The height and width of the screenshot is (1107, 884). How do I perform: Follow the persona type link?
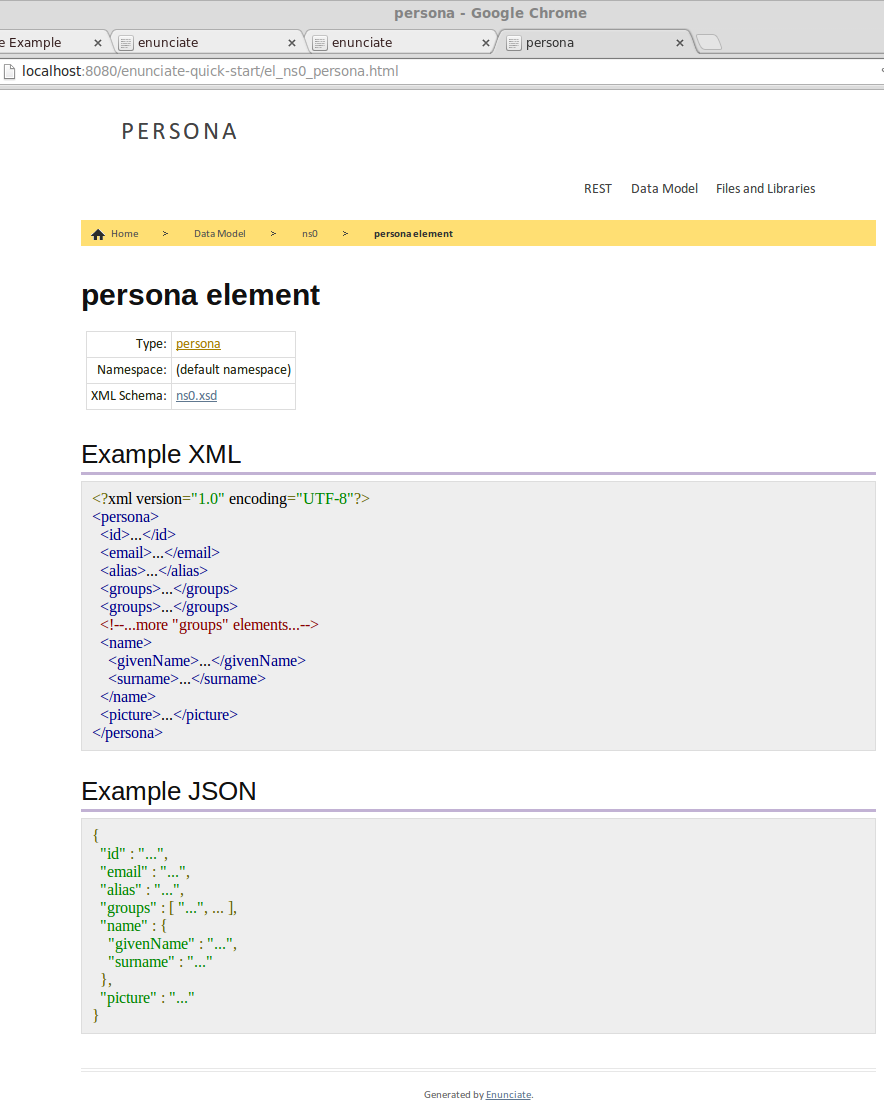pyautogui.click(x=198, y=344)
